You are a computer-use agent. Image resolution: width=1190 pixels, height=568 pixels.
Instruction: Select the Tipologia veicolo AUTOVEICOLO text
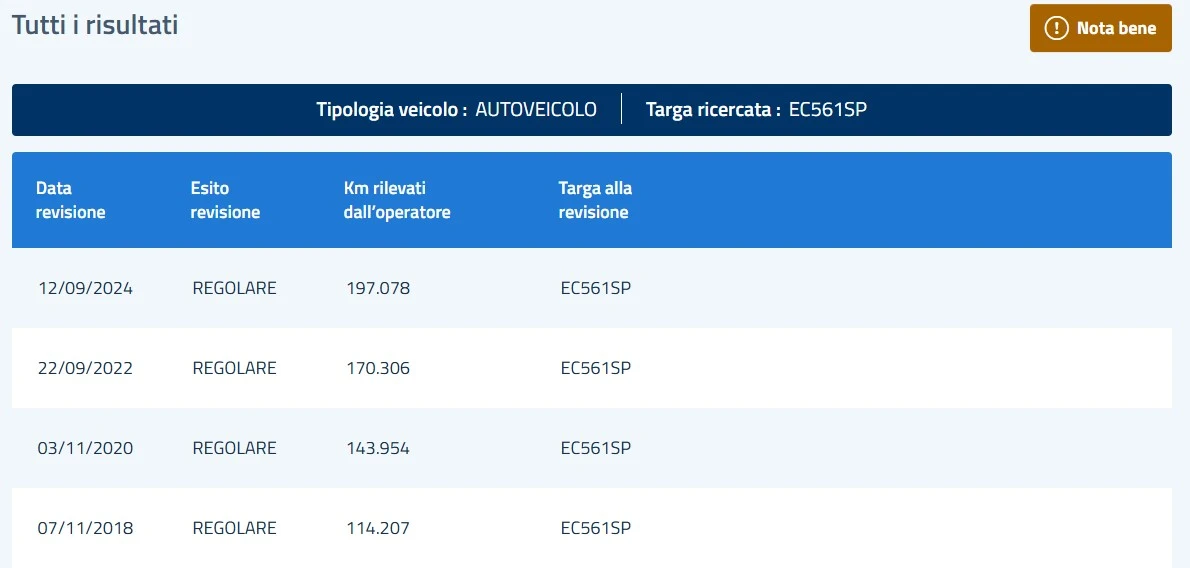456,110
